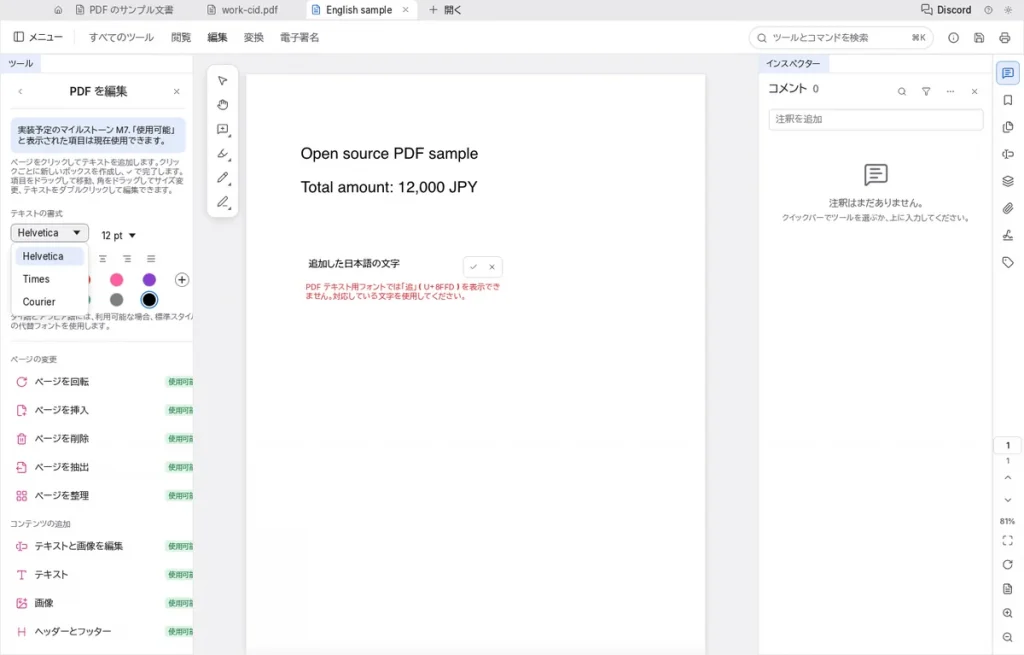Rotate view with the circular arrow icon
Viewport: 1024px width, 655px height.
[1008, 565]
